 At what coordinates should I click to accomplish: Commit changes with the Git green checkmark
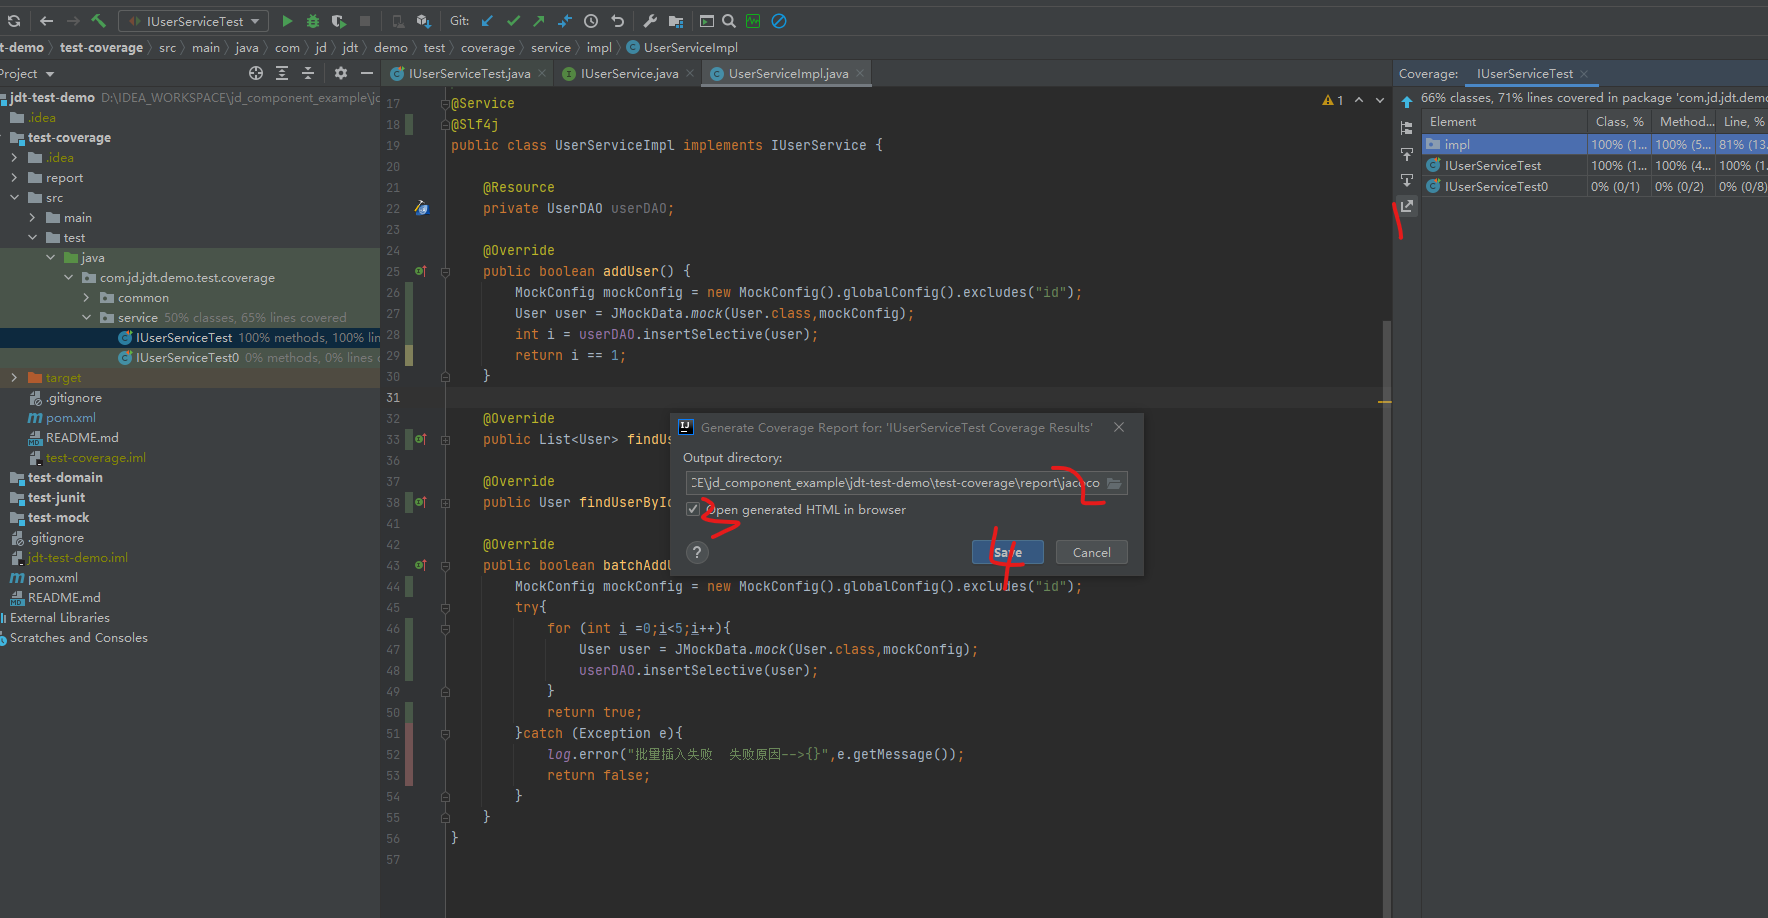(x=513, y=20)
